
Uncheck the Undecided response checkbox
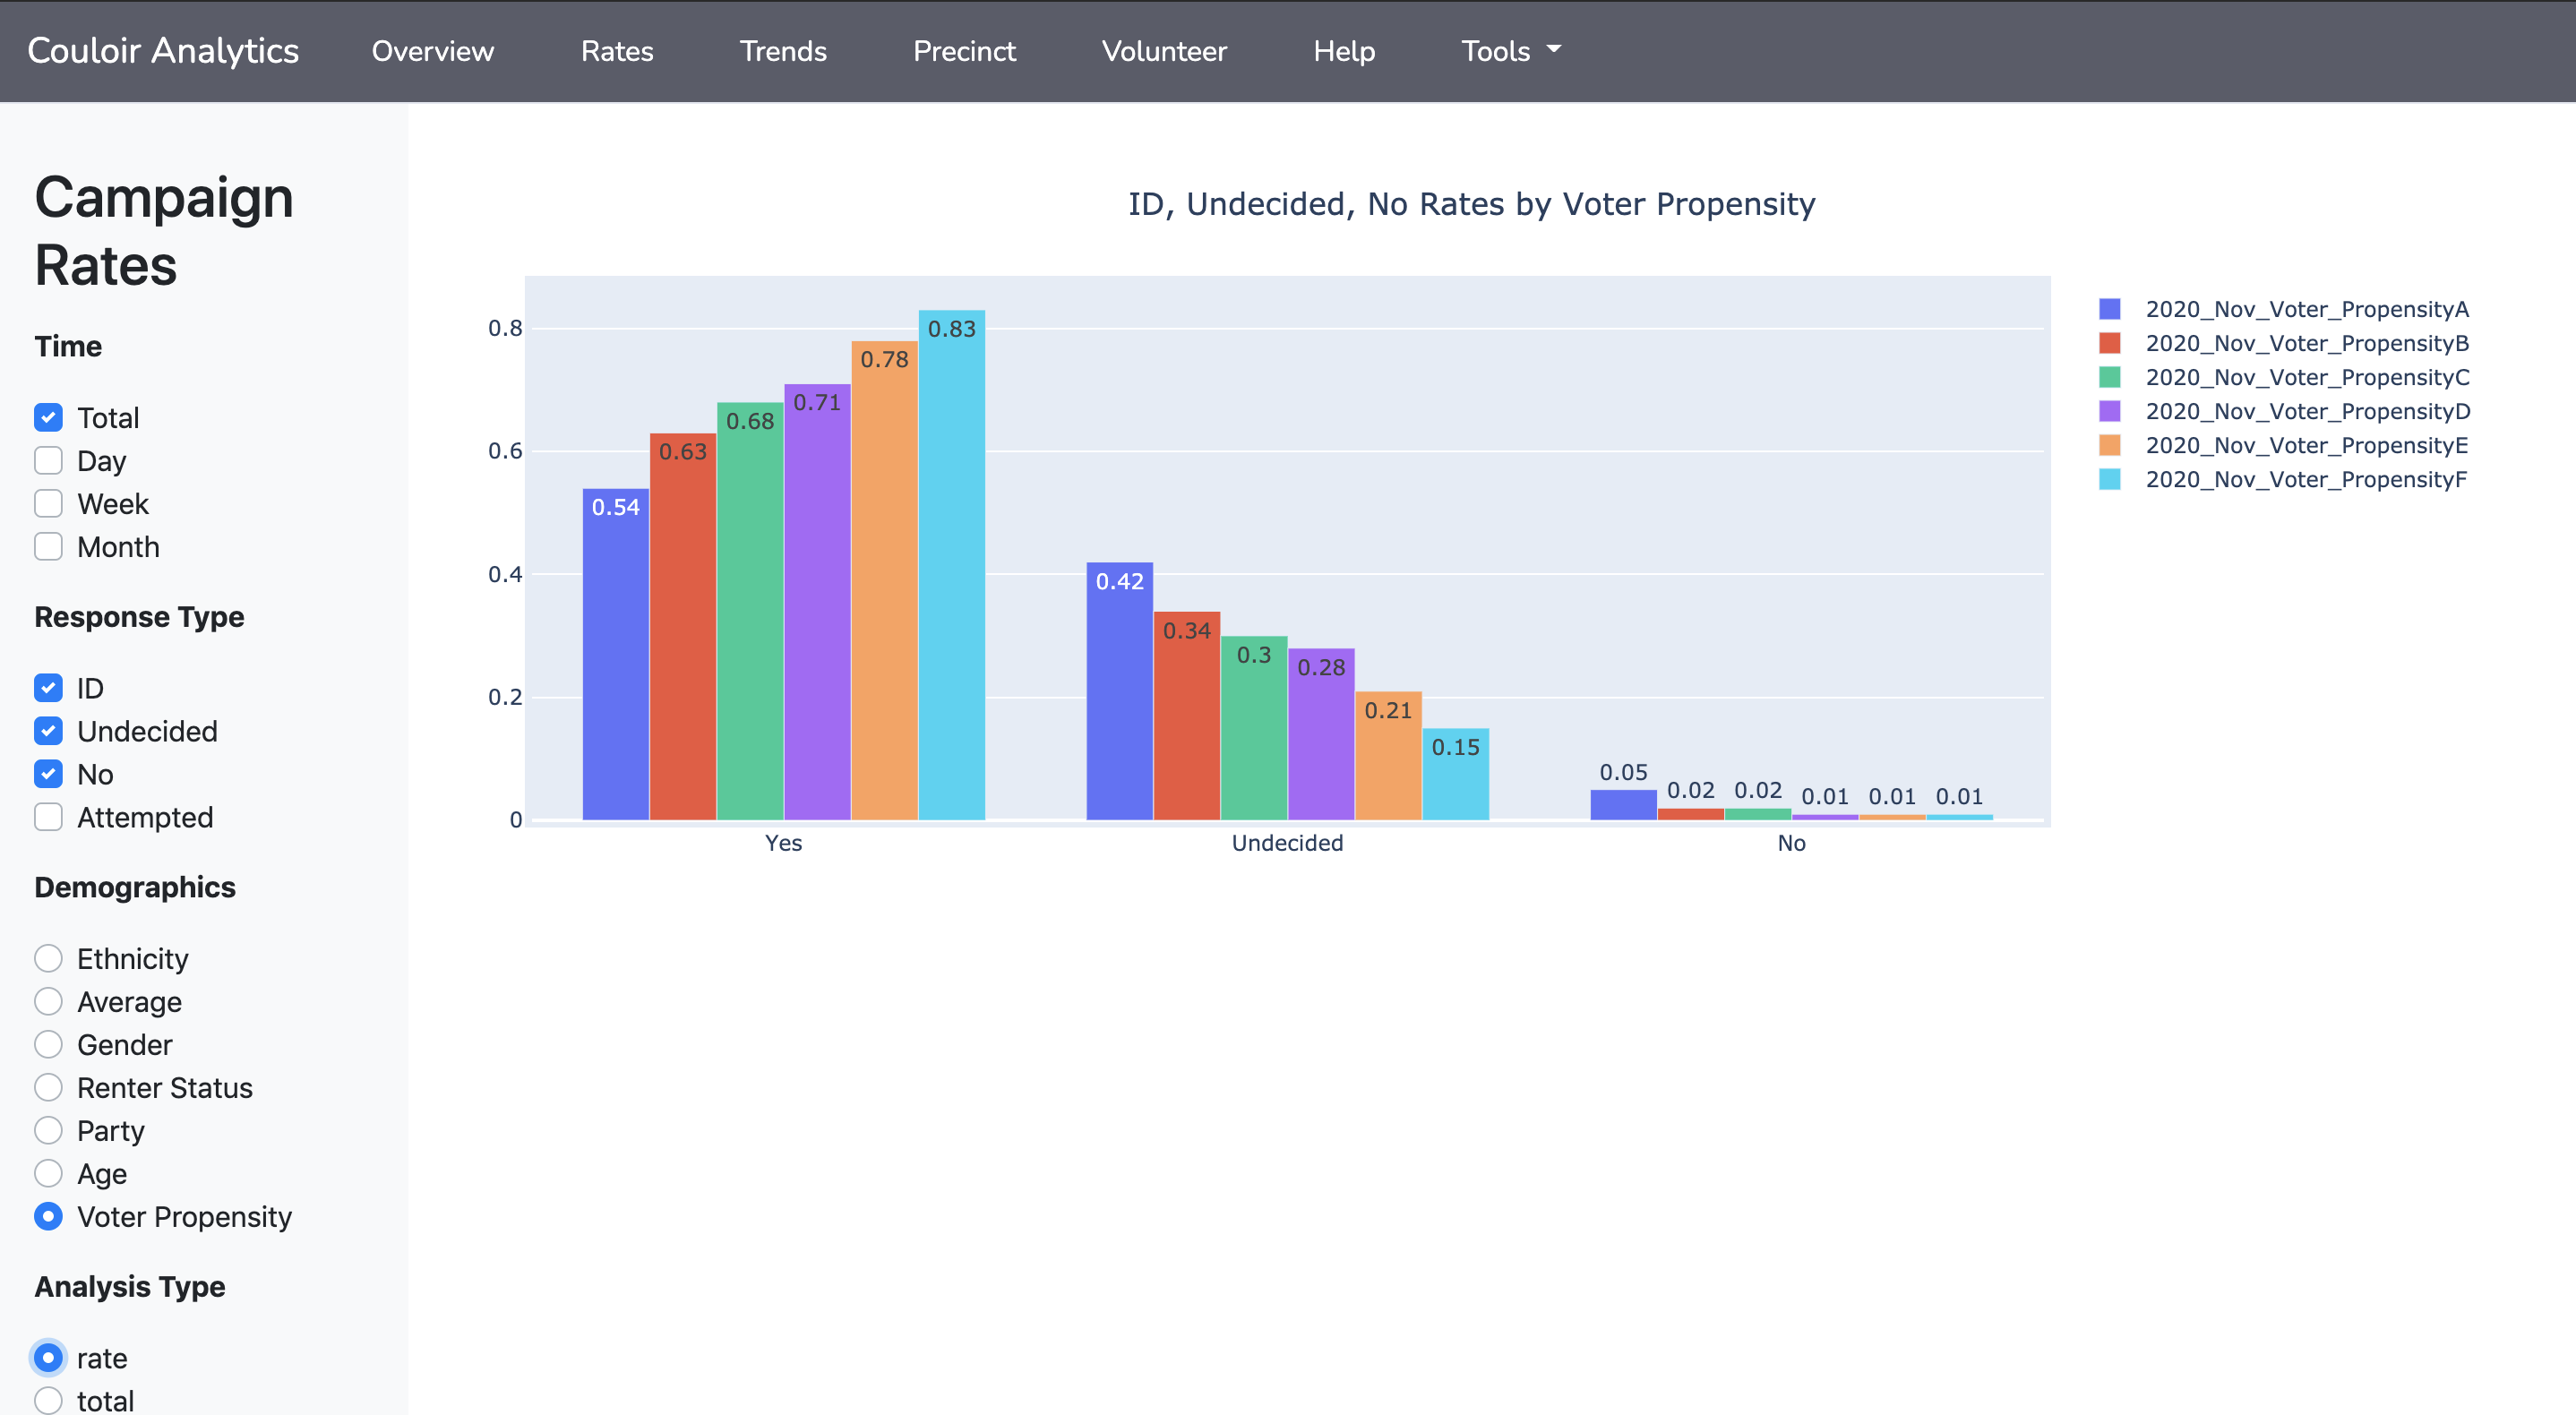pyautogui.click(x=48, y=731)
